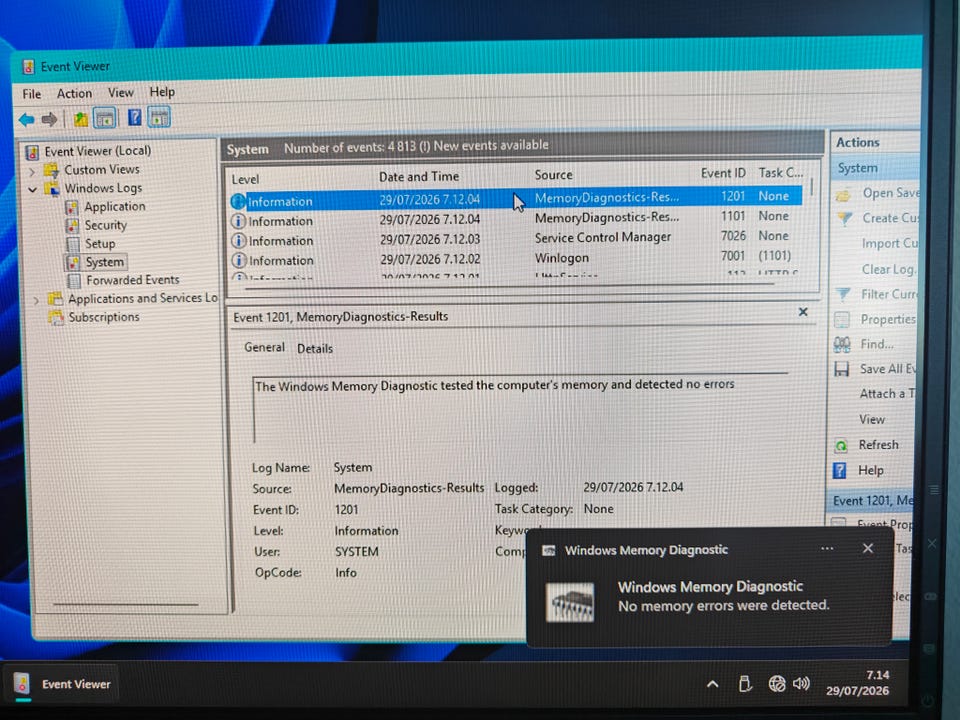The height and width of the screenshot is (720, 960).
Task: Expand Applications and Services Logs arrow
Action: tap(36, 300)
